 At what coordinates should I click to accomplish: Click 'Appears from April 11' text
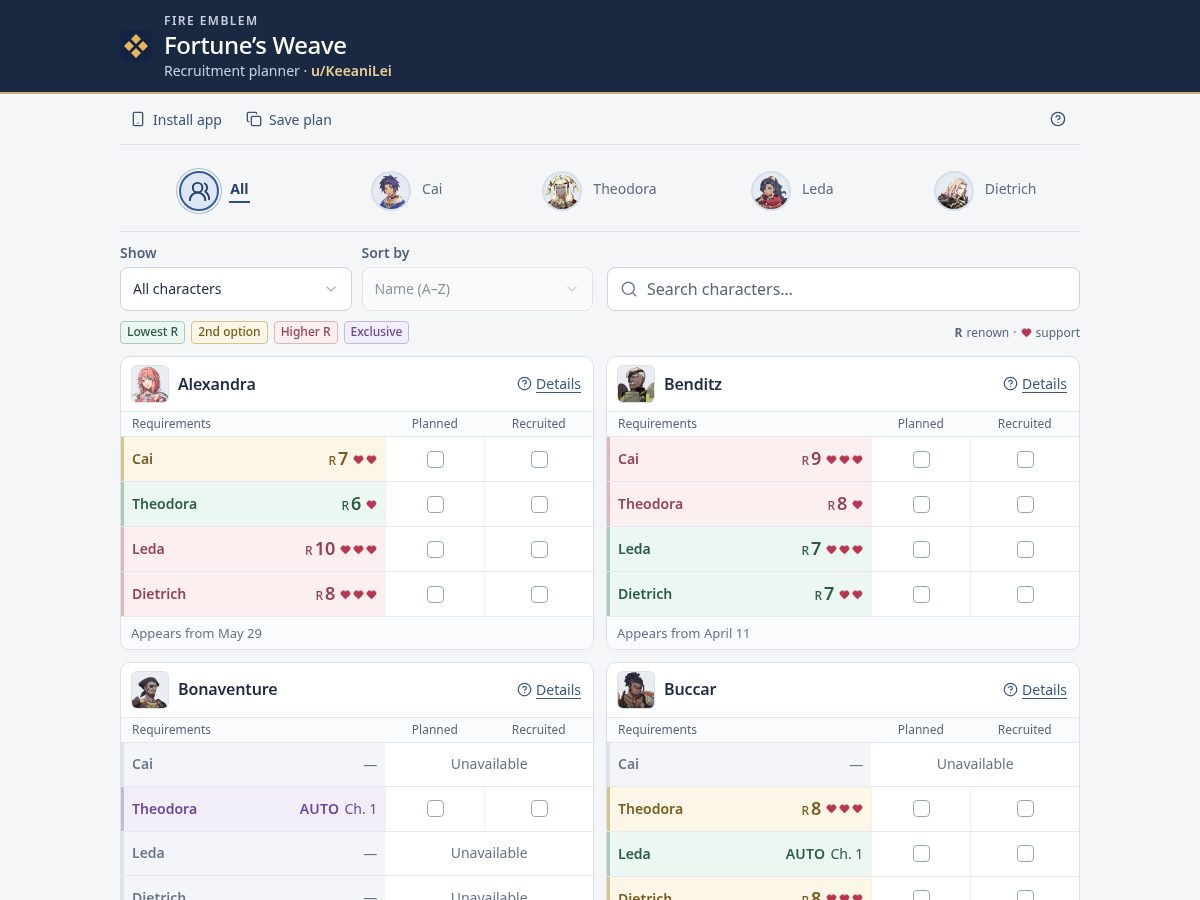pos(683,633)
